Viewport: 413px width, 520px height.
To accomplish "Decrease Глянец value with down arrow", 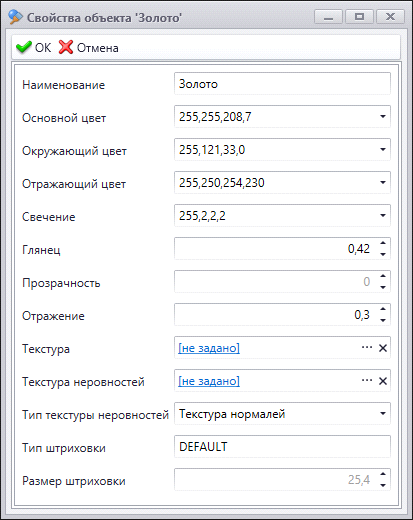I will 383,254.
